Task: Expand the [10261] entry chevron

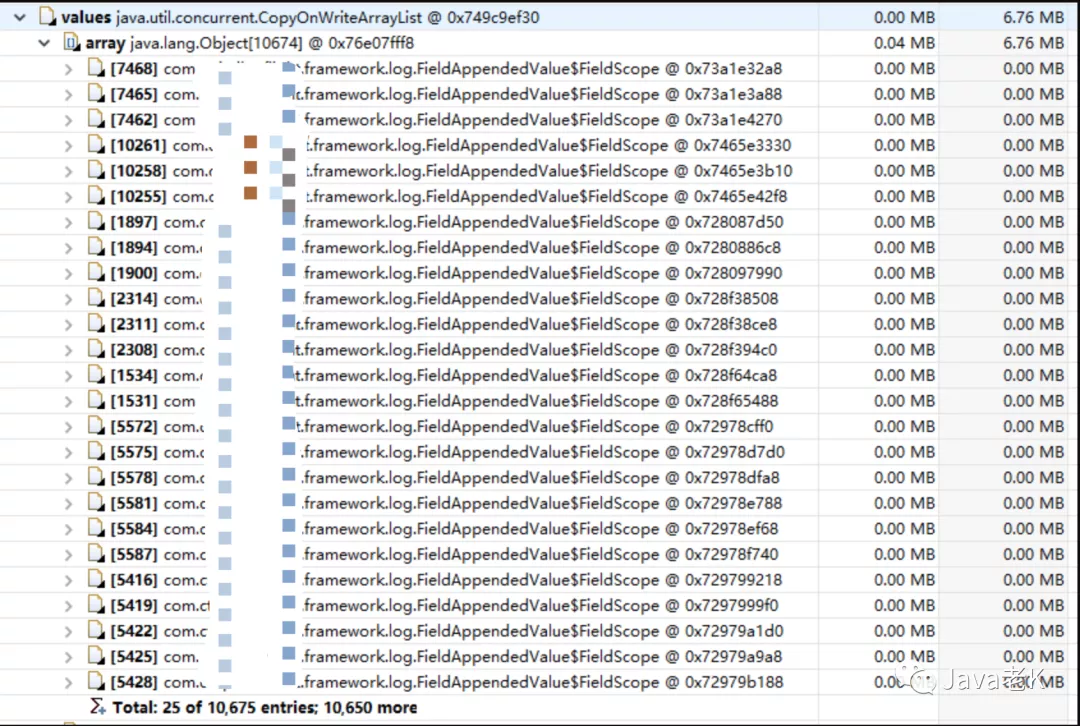Action: tap(68, 145)
